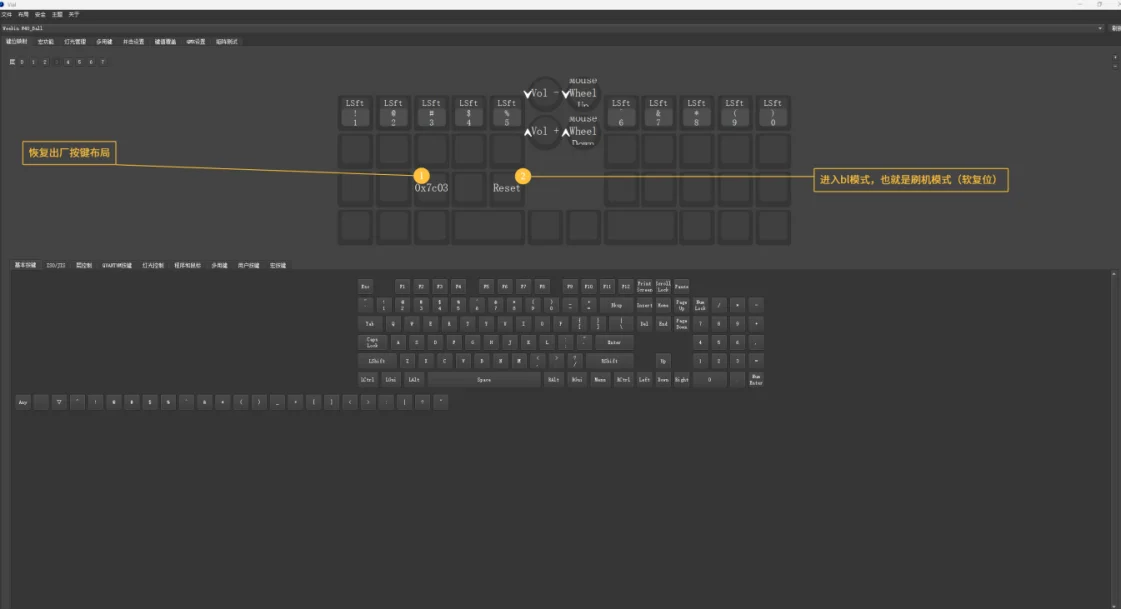Screen dimensions: 1121x610
Task: Select the Reset key on the layout
Action: click(x=506, y=188)
